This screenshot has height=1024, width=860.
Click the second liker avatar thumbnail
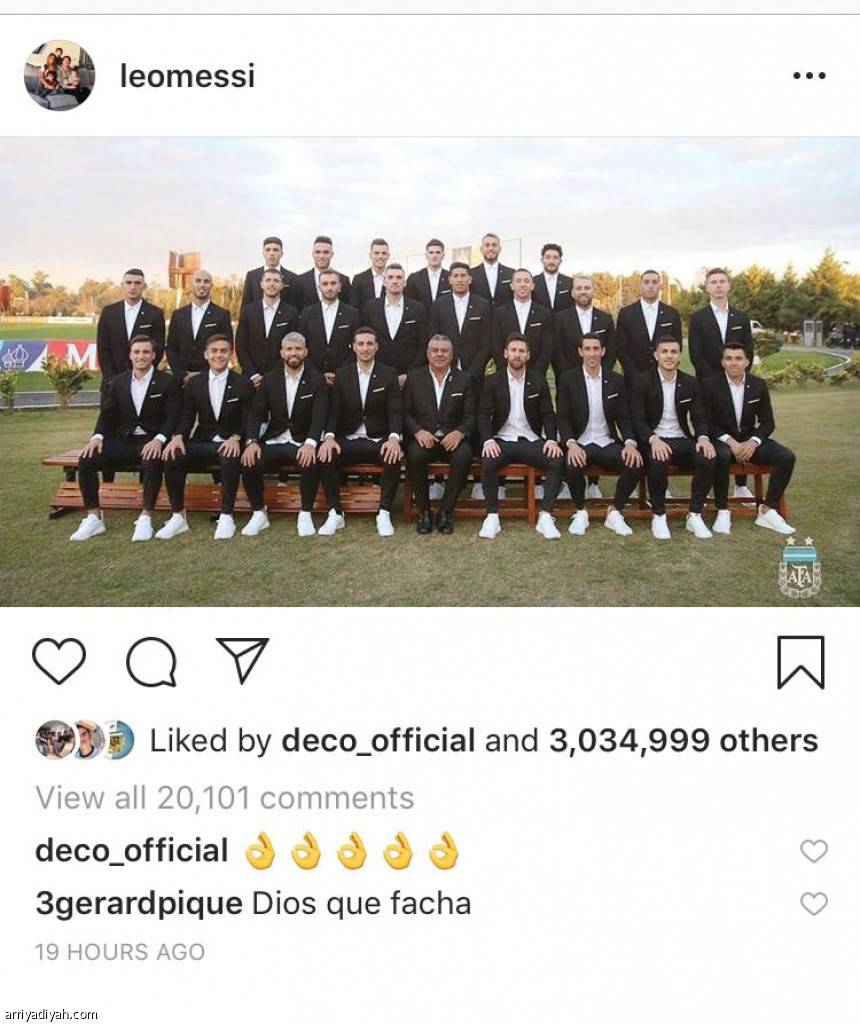(88, 739)
